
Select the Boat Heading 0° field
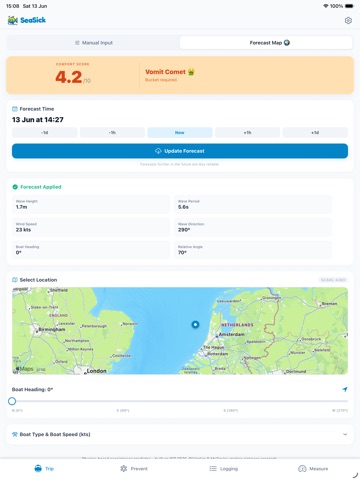[x=91, y=250]
